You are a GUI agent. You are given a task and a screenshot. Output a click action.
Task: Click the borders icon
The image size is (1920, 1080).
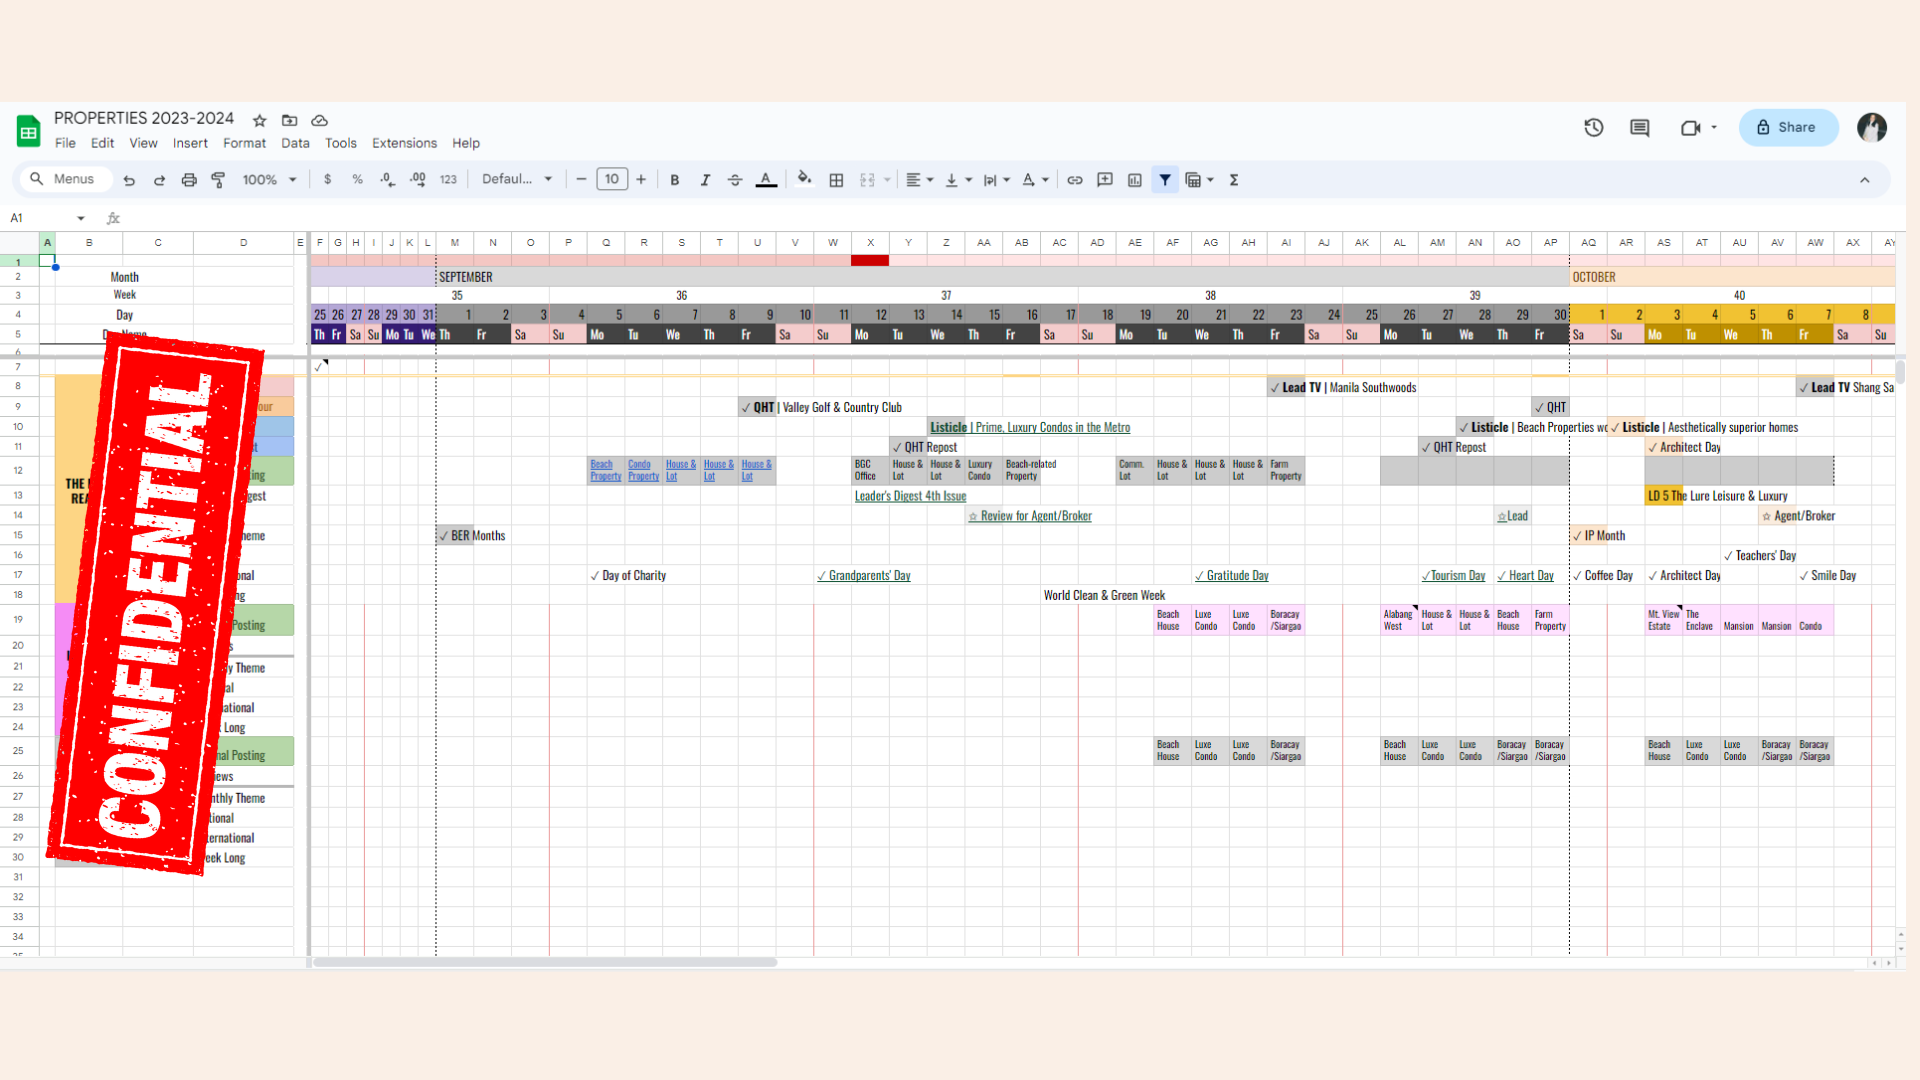coord(837,180)
